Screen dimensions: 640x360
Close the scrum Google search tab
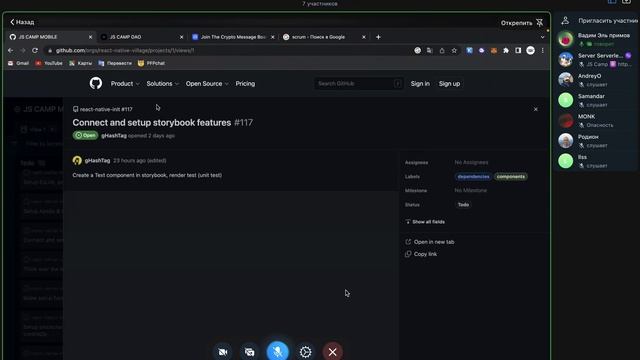pos(364,37)
